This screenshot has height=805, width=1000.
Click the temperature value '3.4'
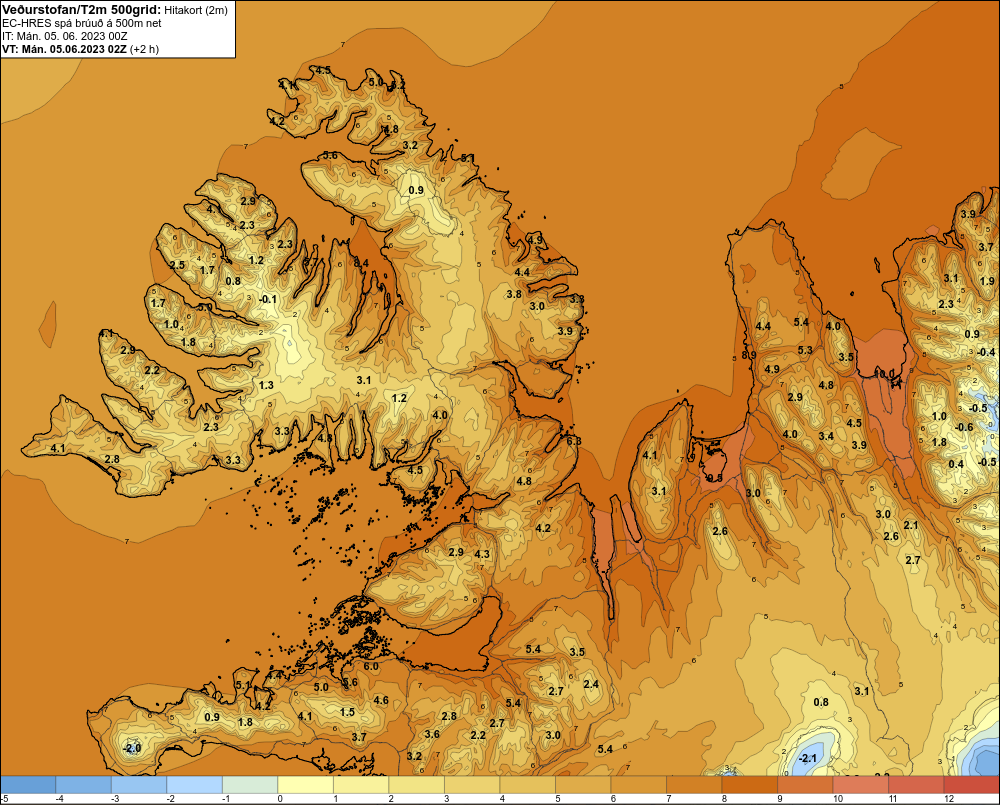click(x=826, y=436)
